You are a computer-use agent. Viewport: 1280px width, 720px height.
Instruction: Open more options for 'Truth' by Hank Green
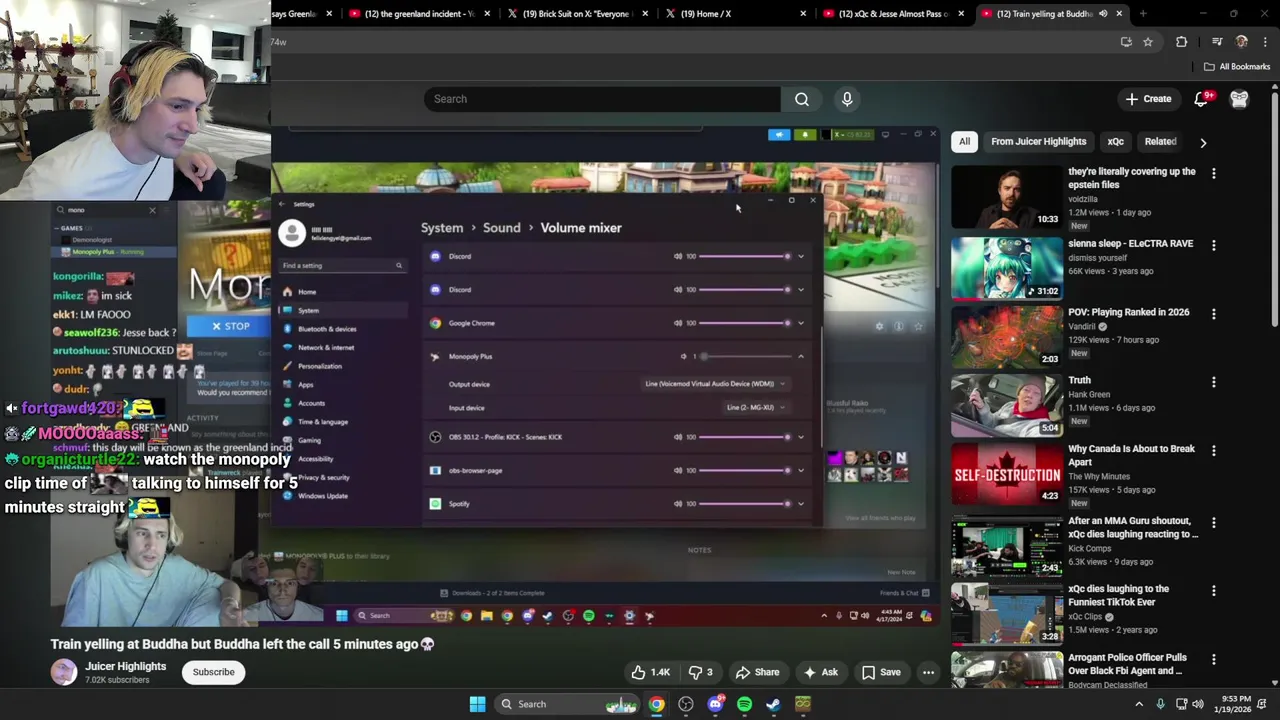click(x=1213, y=382)
